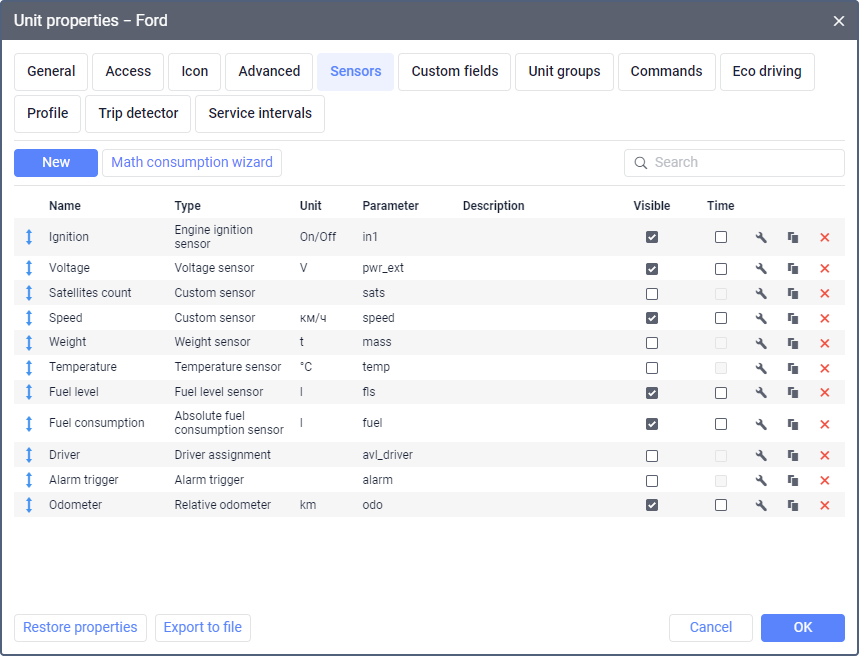
Task: Switch to the Eco driving tab
Action: [767, 72]
